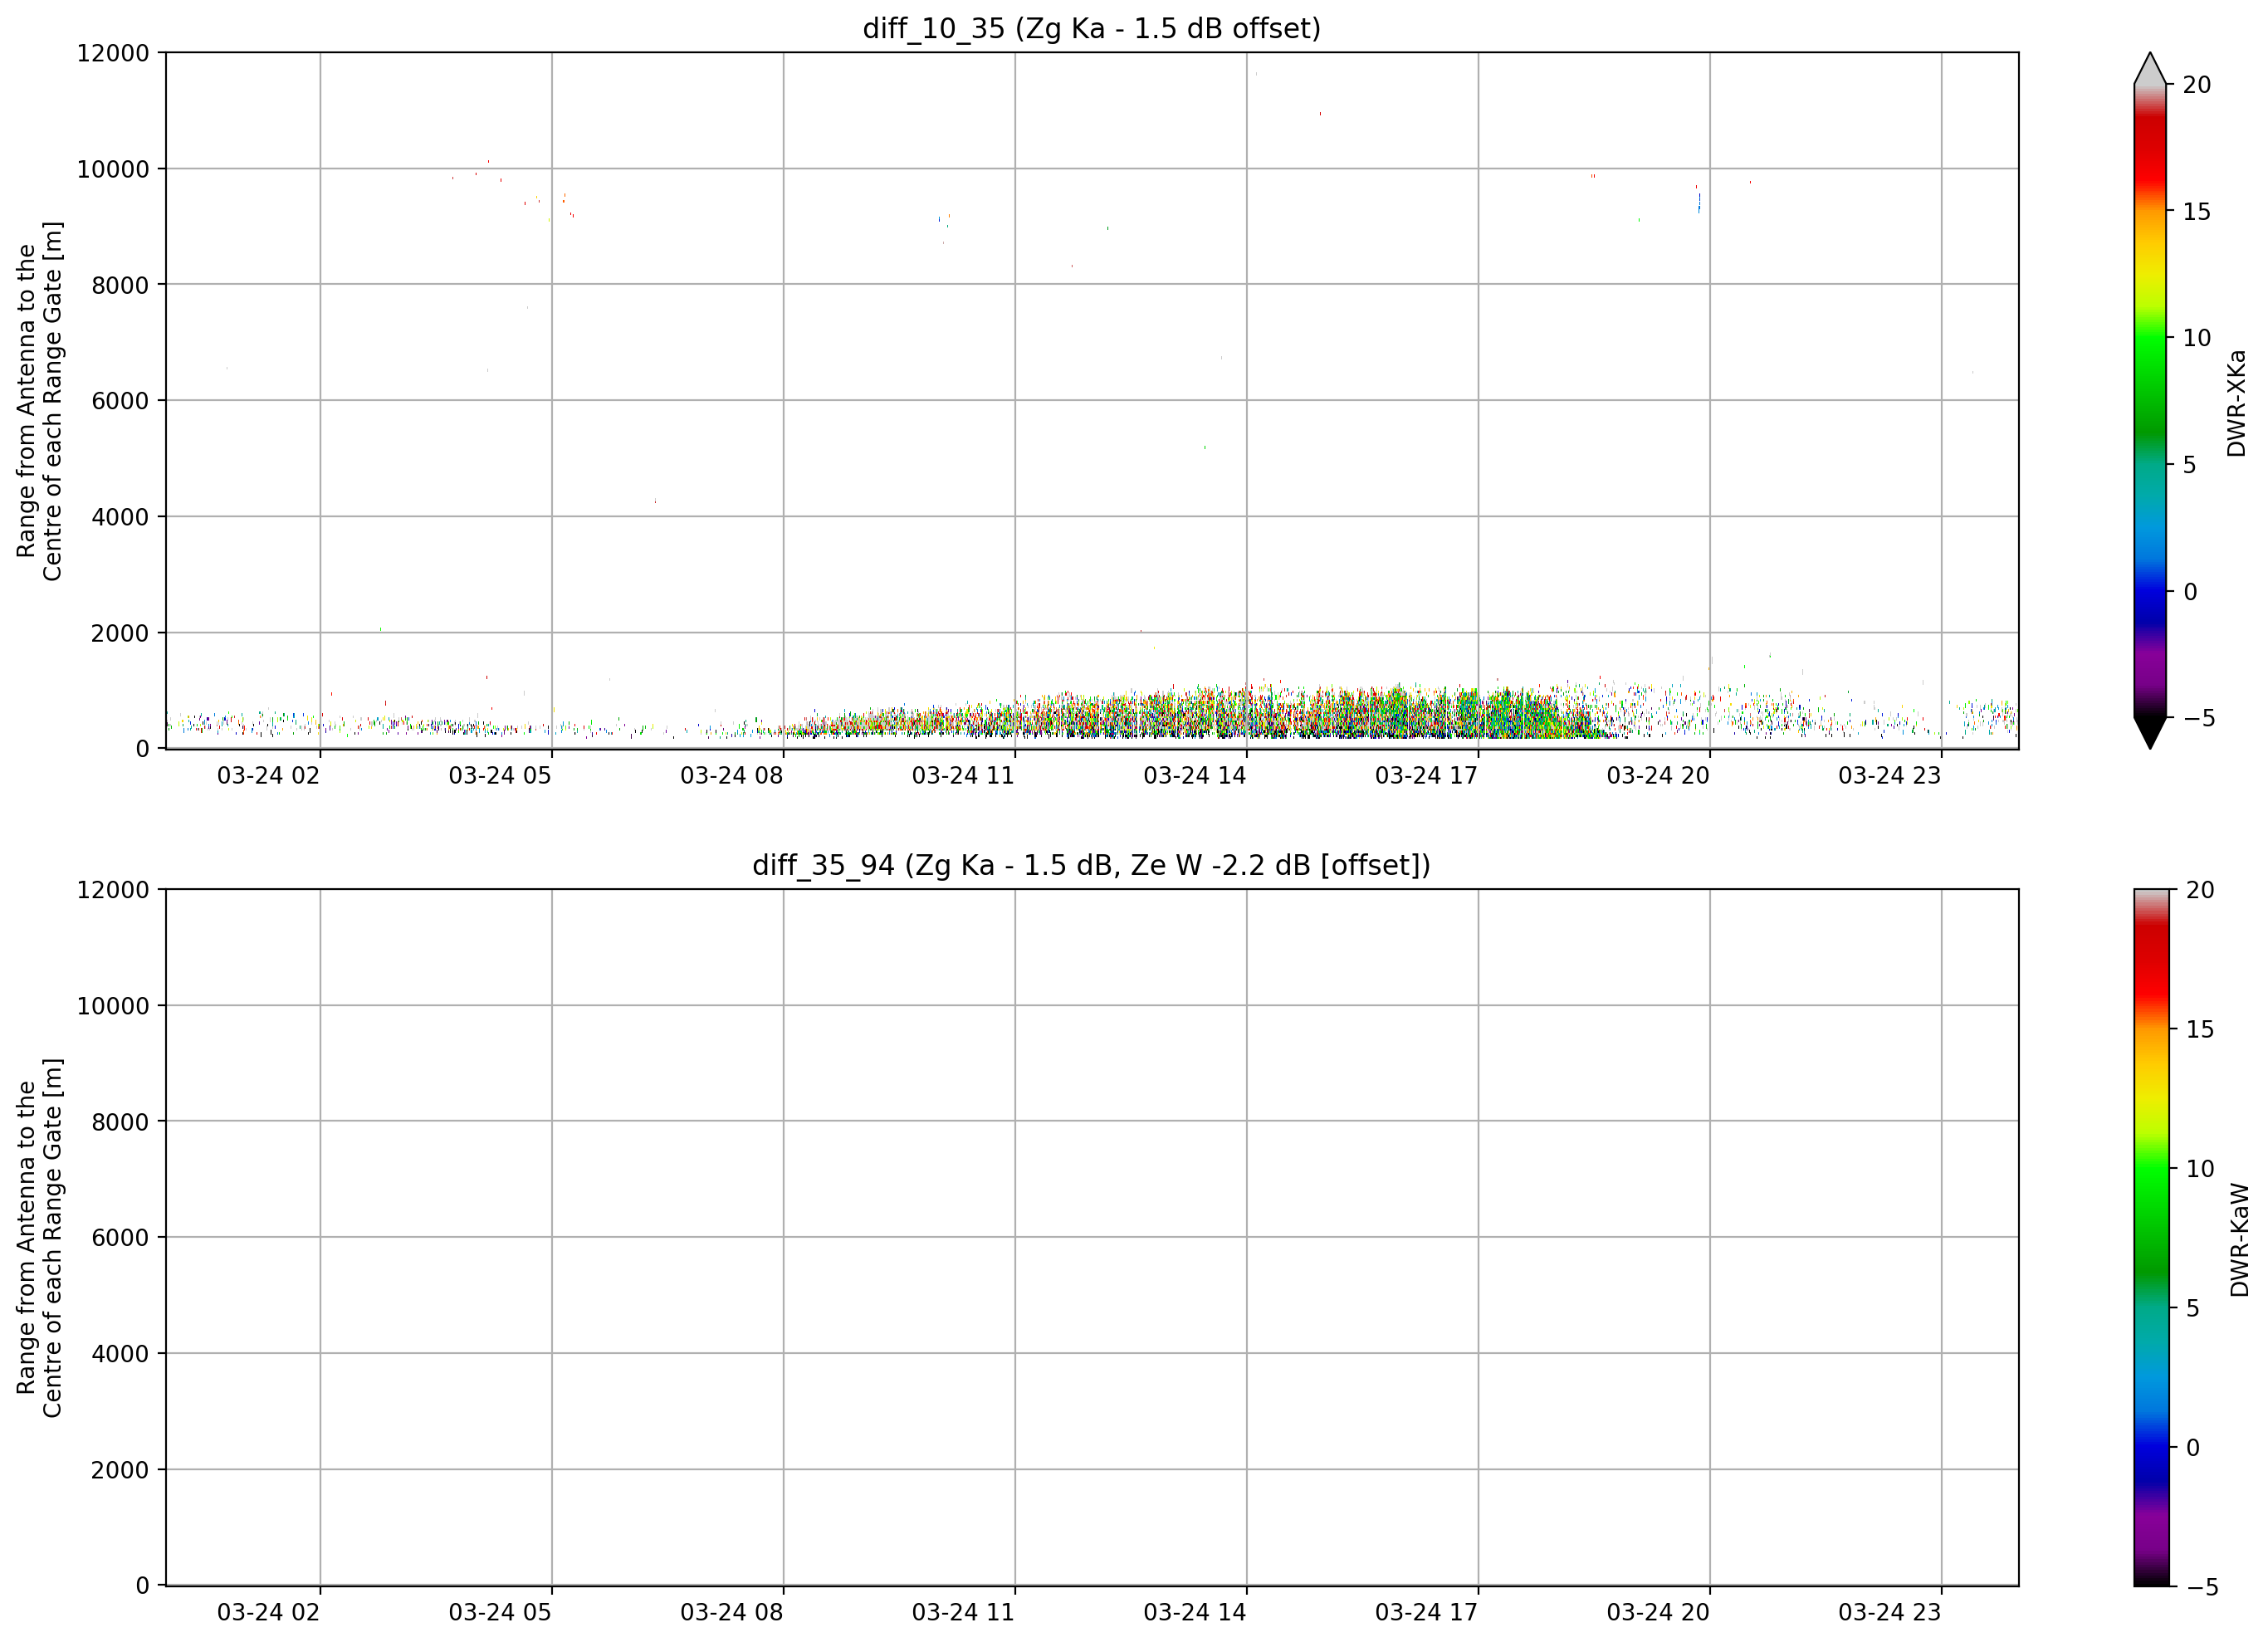Image resolution: width=2268 pixels, height=1642 pixels.
Task: Click the 10000 y-tick in diff_35_94 plot
Action: (x=113, y=1006)
